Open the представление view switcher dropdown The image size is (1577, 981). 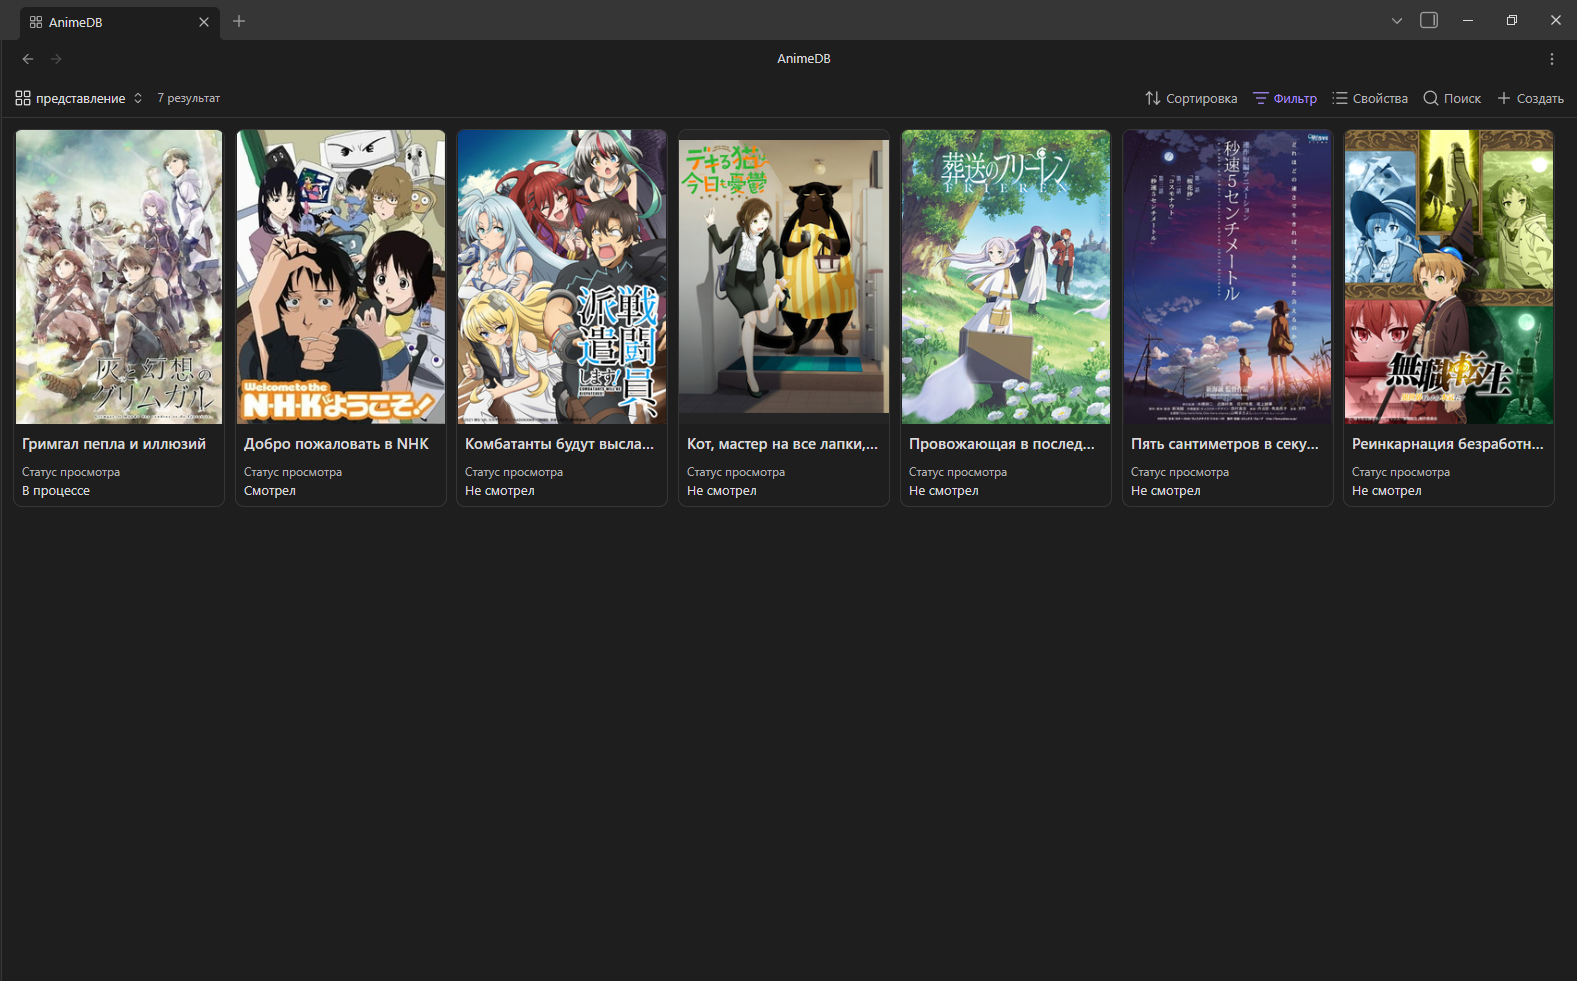click(x=79, y=98)
